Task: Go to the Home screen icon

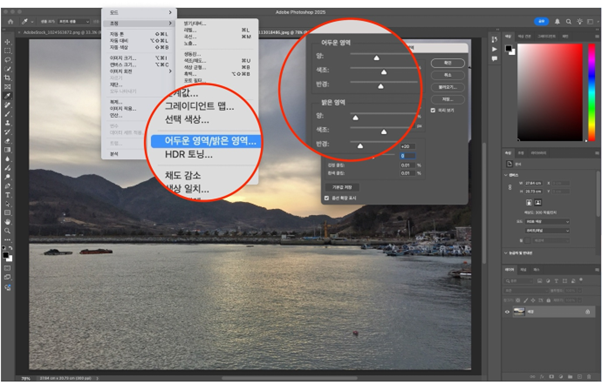Action: 10,21
